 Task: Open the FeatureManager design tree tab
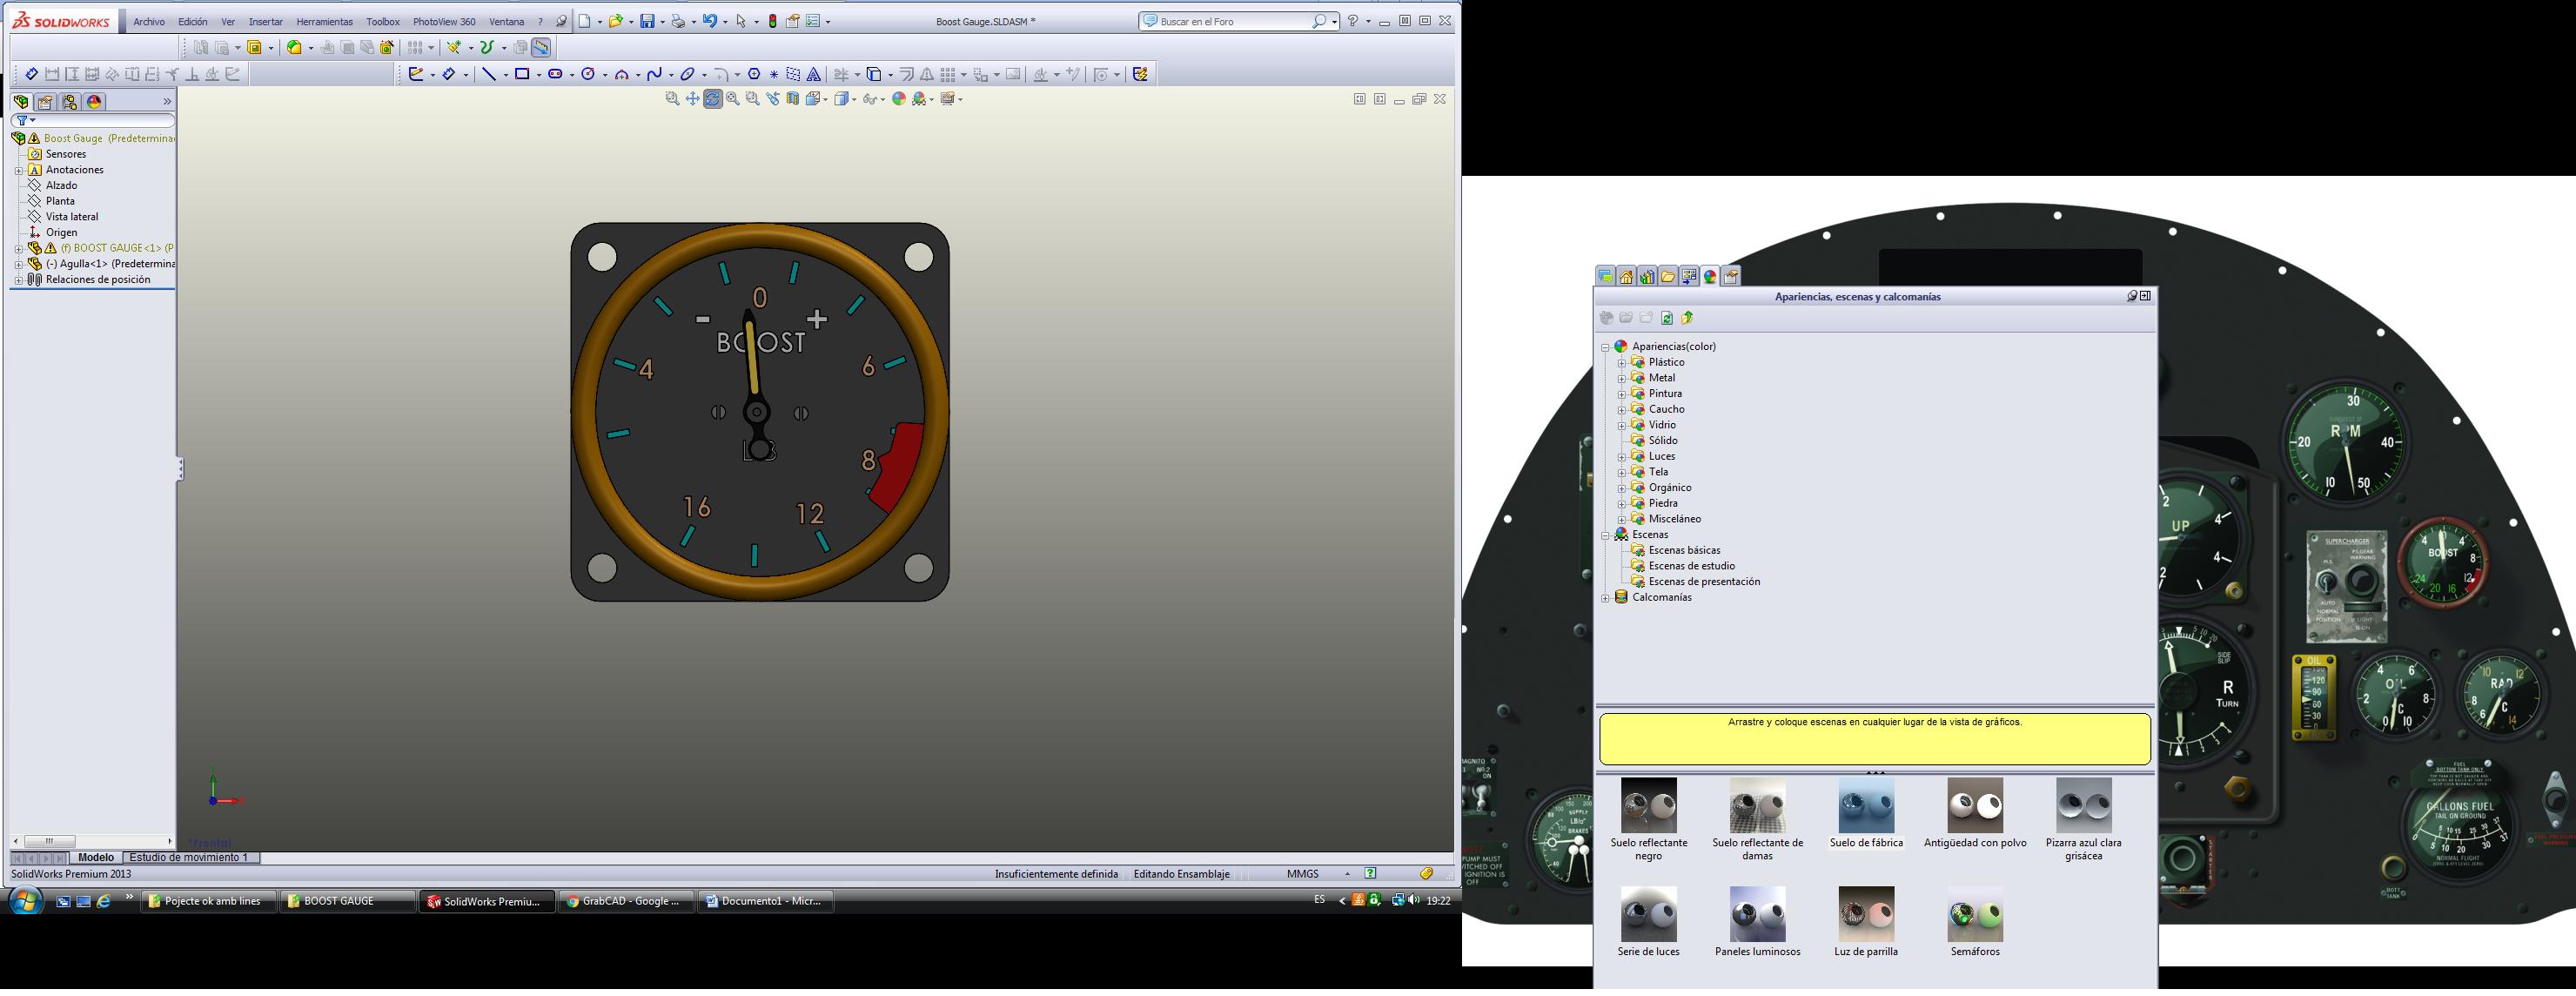pyautogui.click(x=21, y=102)
